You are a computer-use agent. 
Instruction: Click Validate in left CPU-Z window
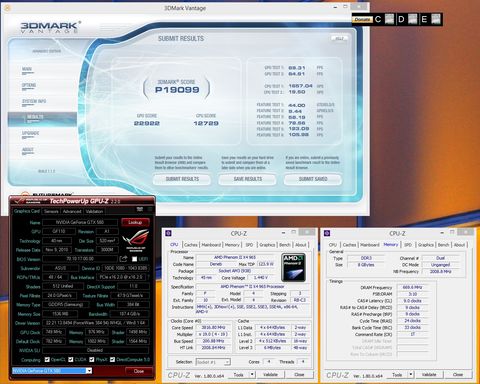tap(270, 375)
